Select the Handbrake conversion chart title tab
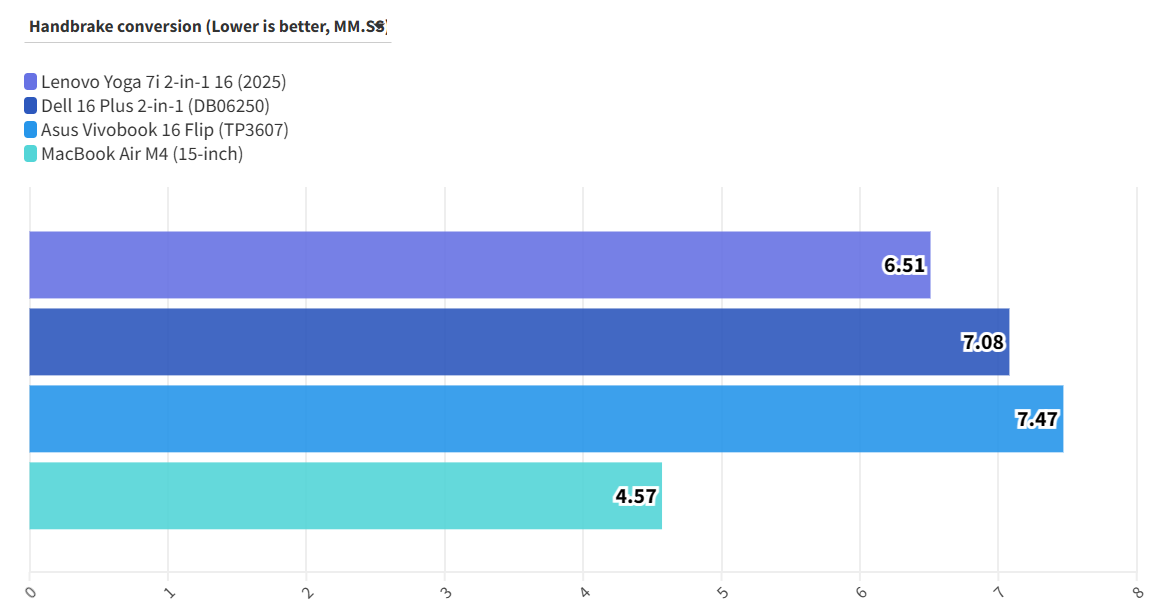Screen dimensions: 1167x616 click(x=207, y=27)
